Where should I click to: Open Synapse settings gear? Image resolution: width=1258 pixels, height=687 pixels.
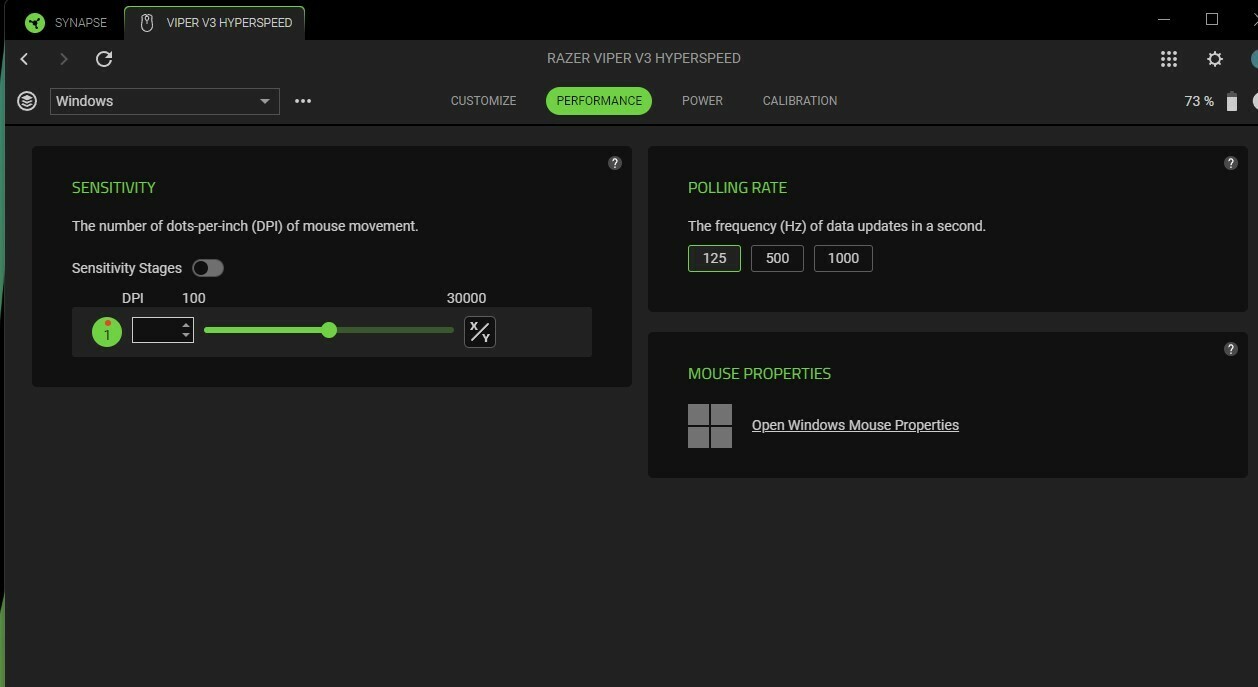click(x=1215, y=59)
